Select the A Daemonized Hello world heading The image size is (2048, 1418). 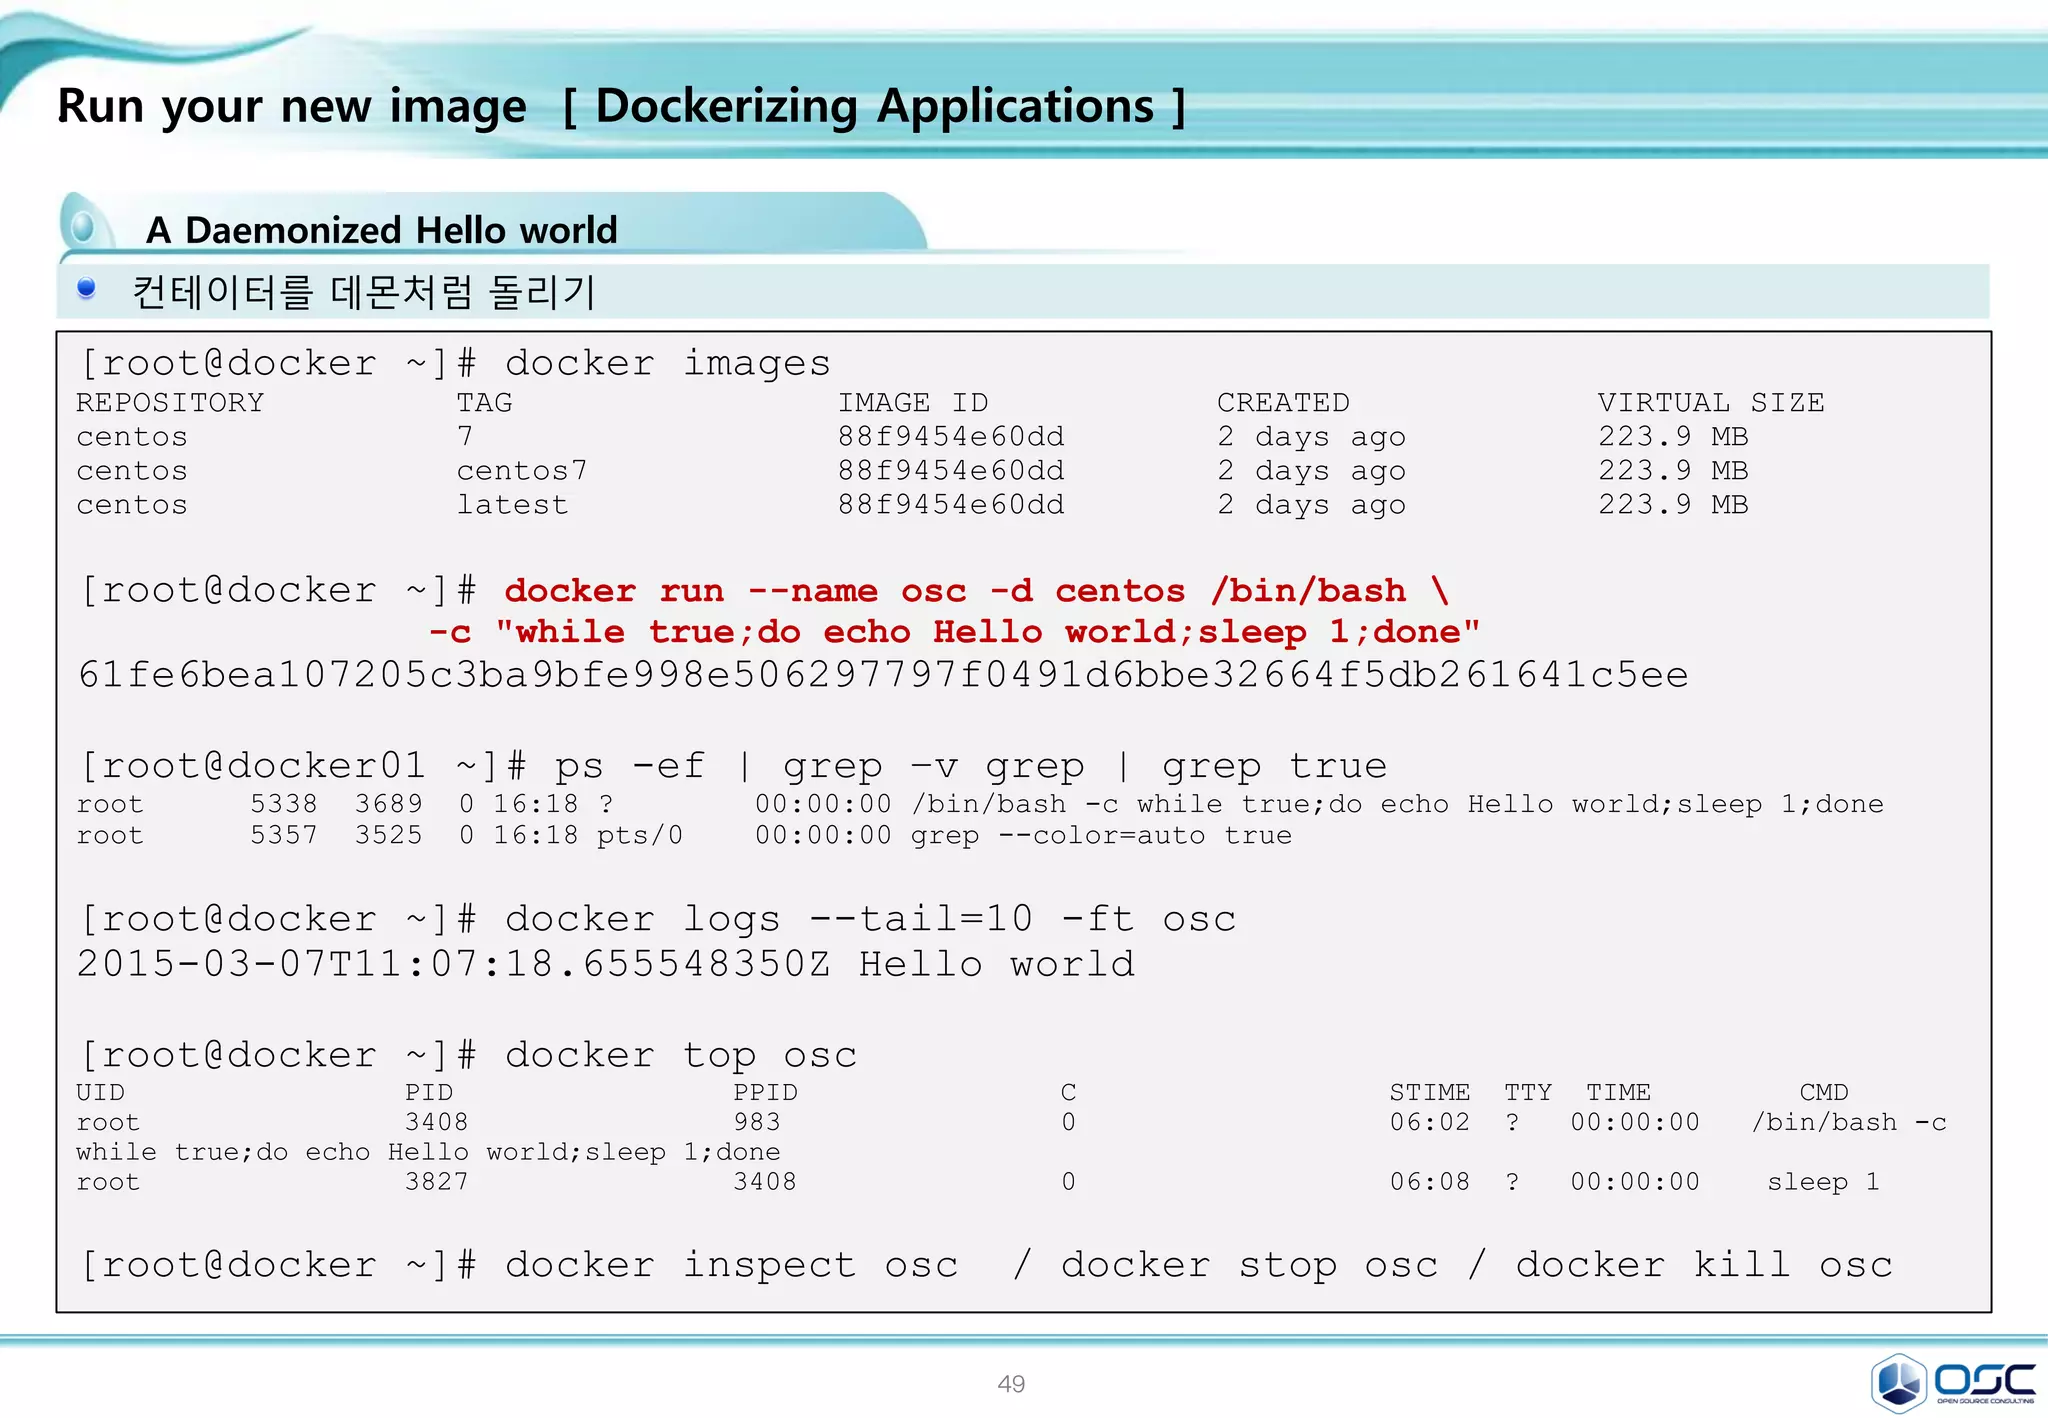pyautogui.click(x=381, y=230)
